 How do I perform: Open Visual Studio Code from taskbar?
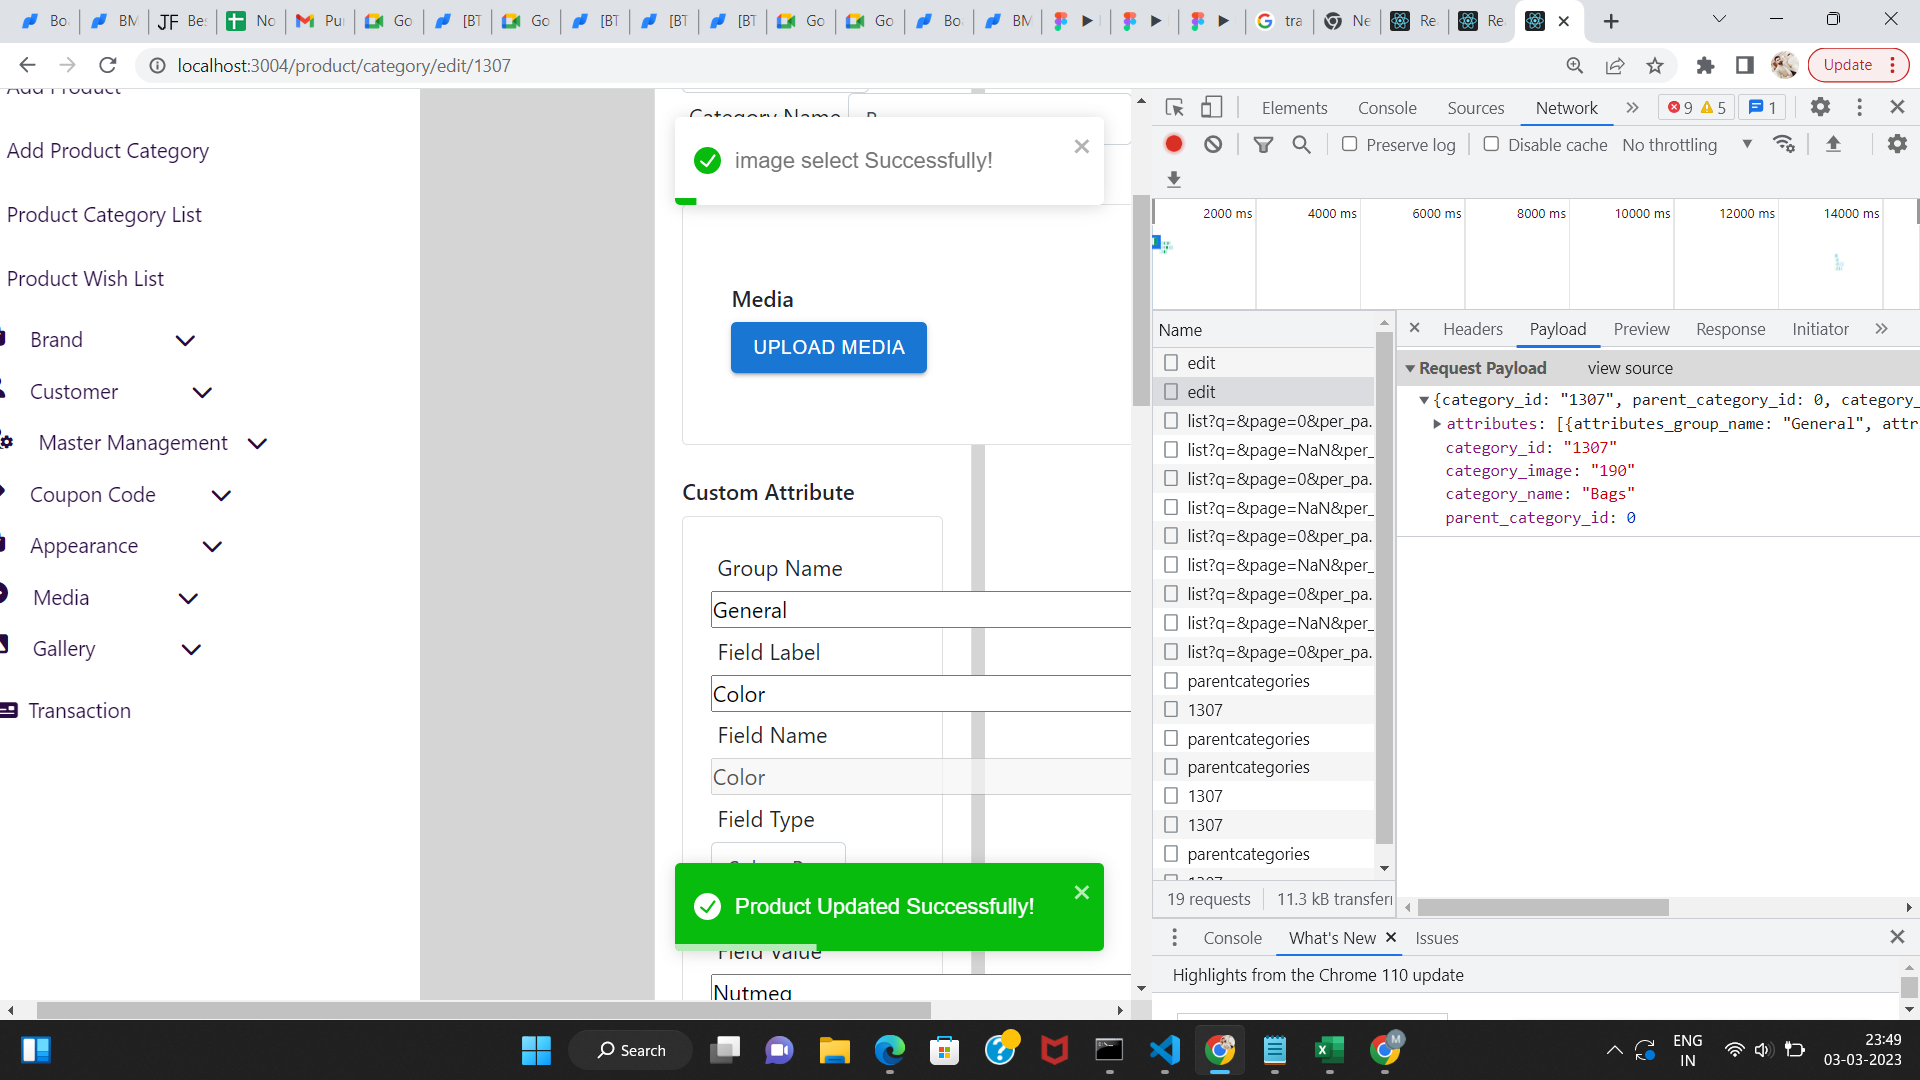[1165, 1050]
